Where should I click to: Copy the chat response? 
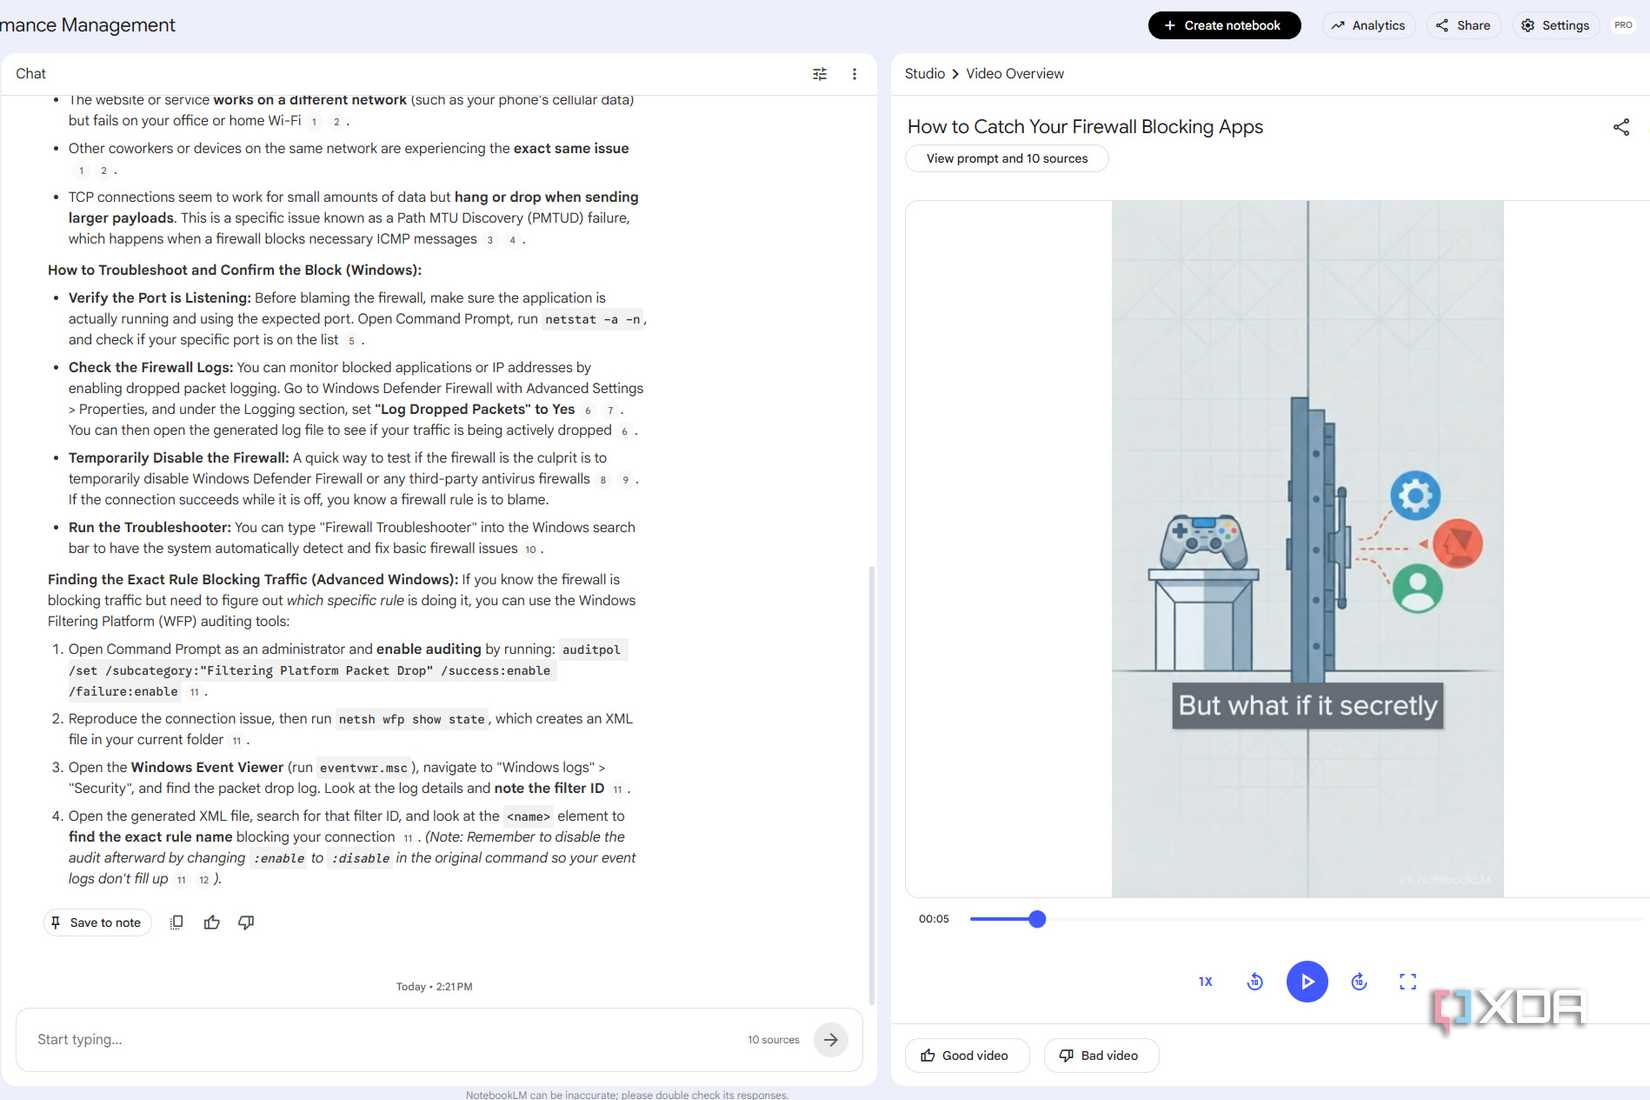[176, 922]
